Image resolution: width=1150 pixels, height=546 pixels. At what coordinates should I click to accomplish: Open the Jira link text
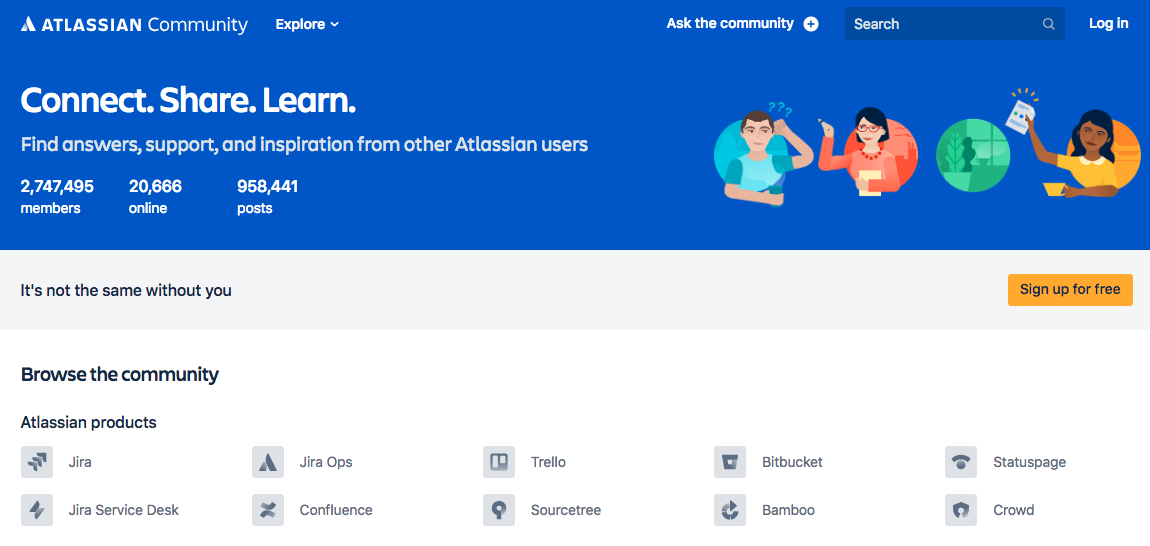[x=80, y=462]
